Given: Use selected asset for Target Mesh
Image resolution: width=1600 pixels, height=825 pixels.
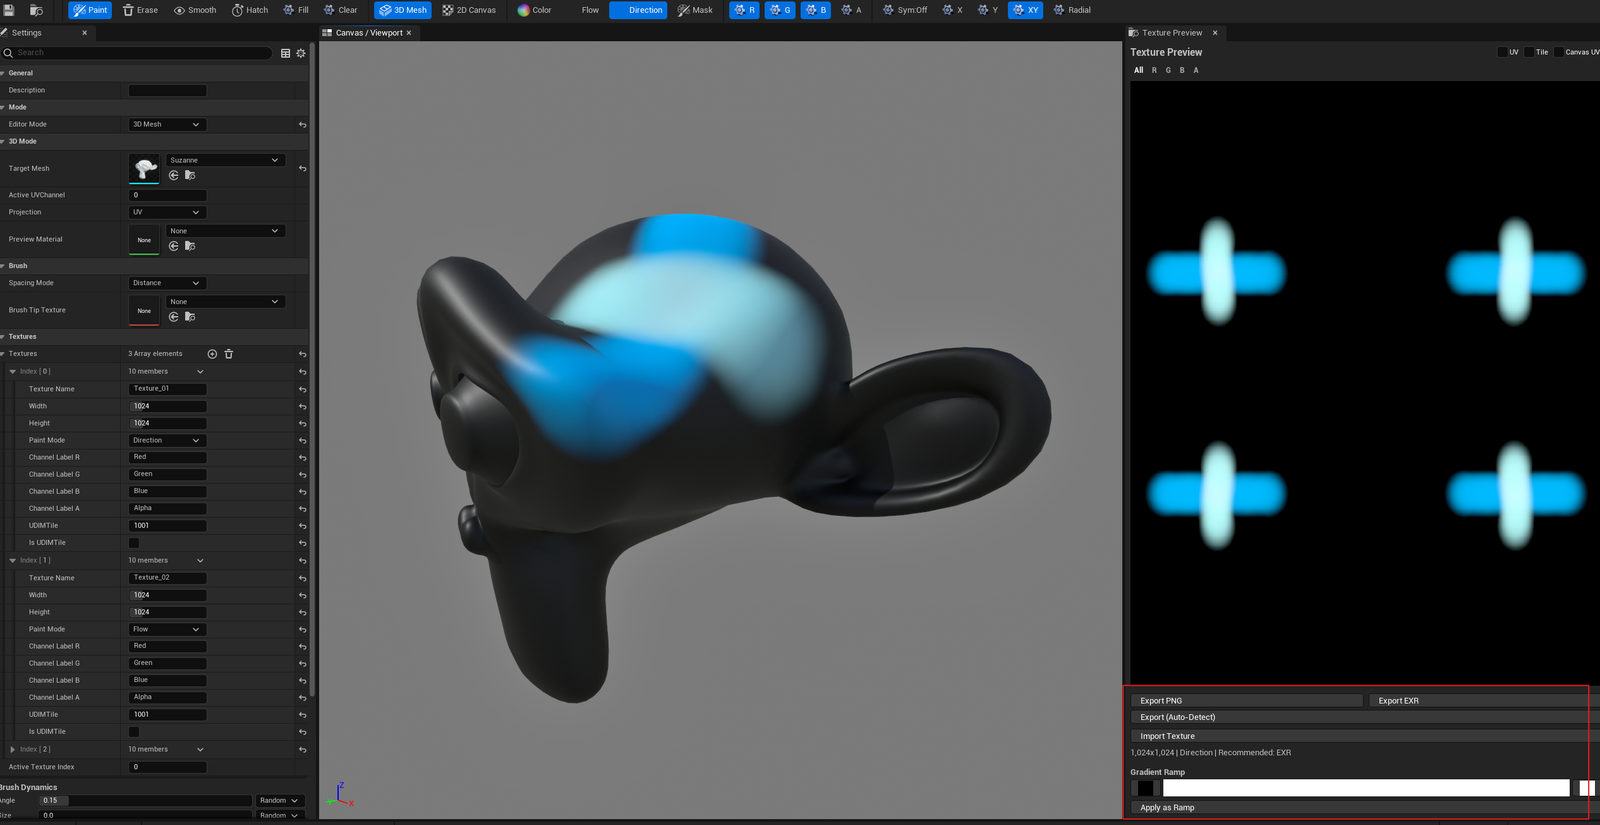Looking at the screenshot, I should point(174,176).
